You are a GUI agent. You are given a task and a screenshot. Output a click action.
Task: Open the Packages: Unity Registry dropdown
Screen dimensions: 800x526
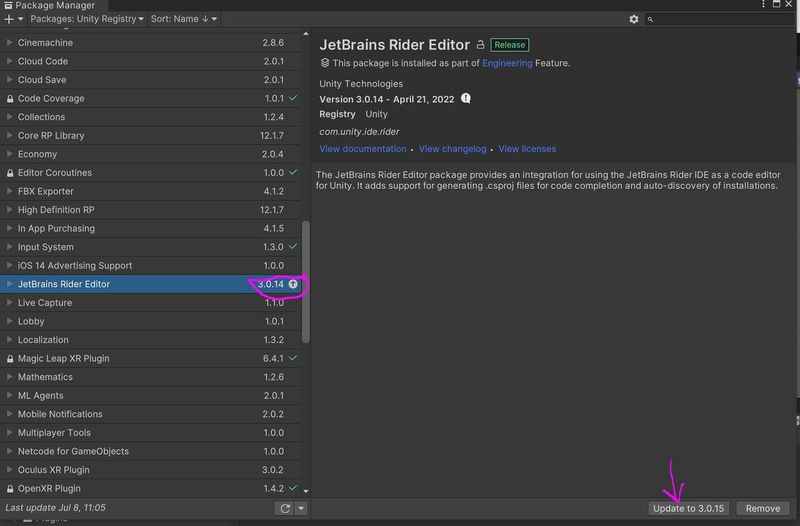pyautogui.click(x=87, y=19)
